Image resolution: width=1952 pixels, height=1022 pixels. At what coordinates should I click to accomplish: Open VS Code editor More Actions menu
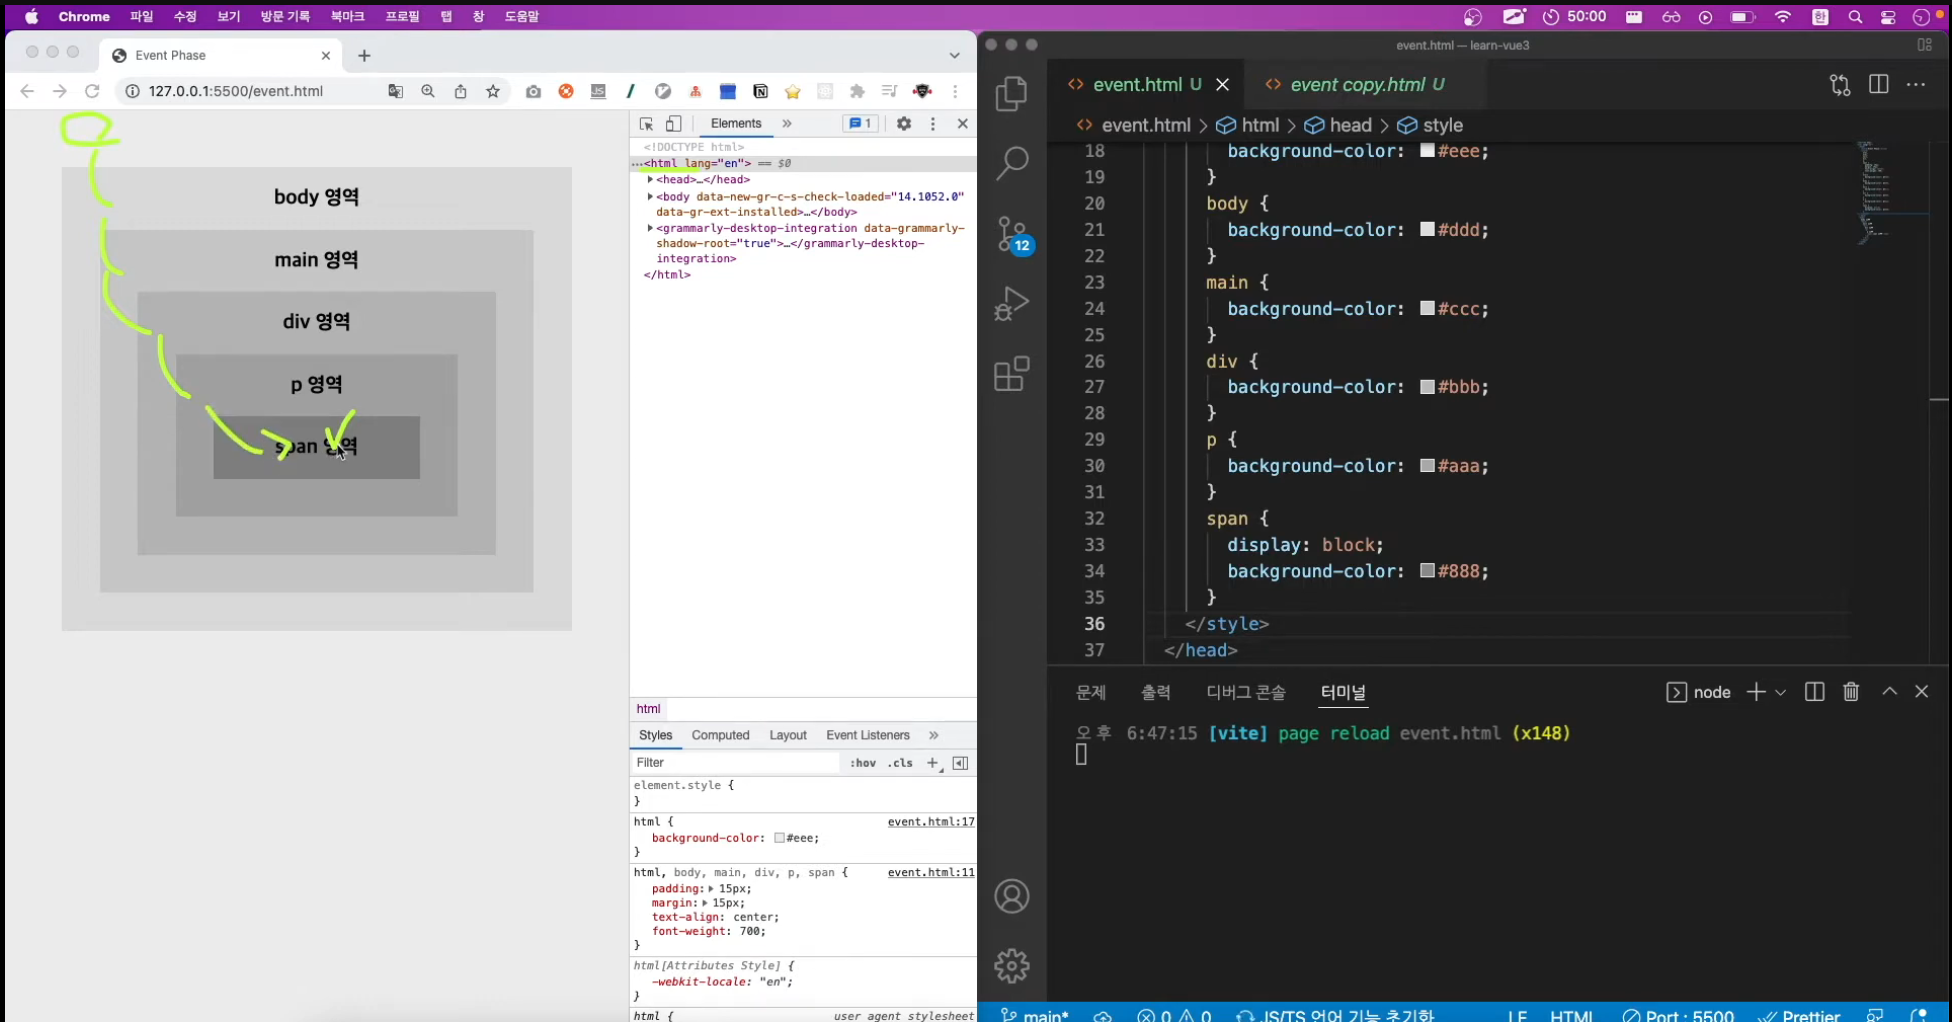click(1916, 84)
